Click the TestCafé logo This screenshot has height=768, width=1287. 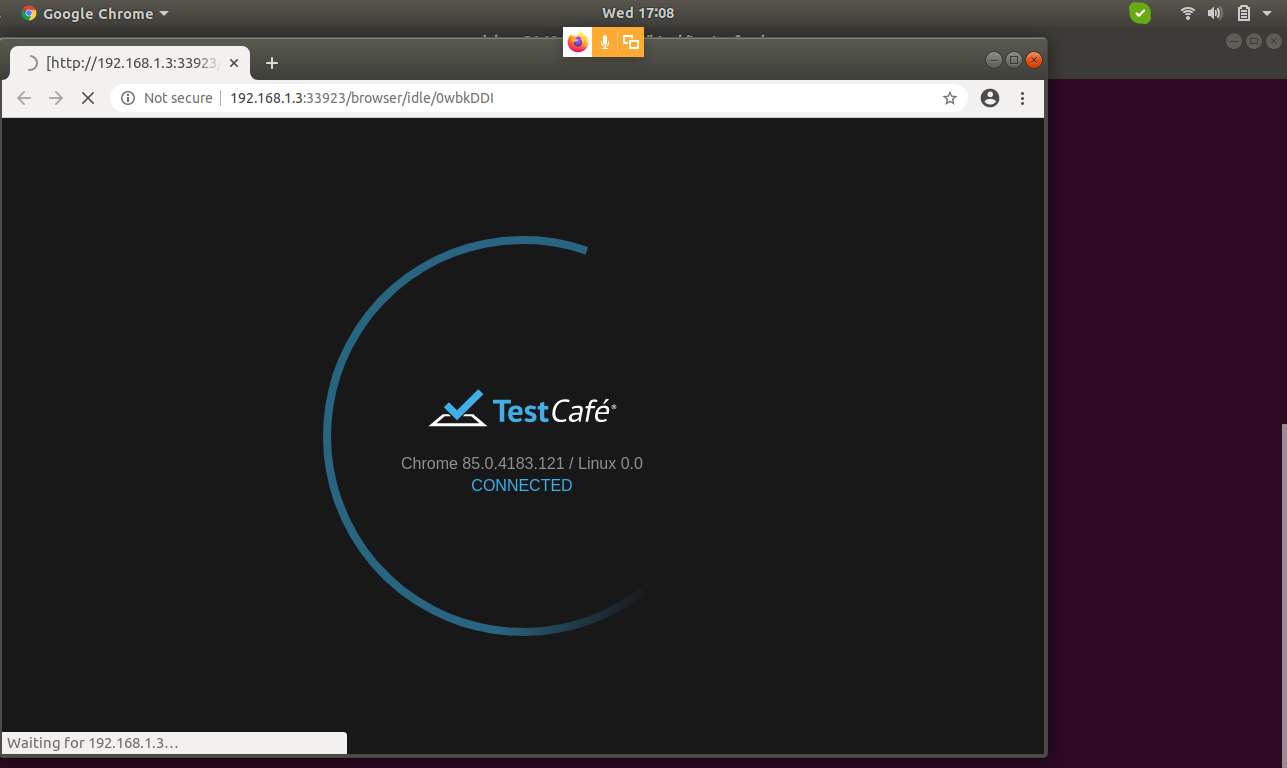[x=522, y=408]
